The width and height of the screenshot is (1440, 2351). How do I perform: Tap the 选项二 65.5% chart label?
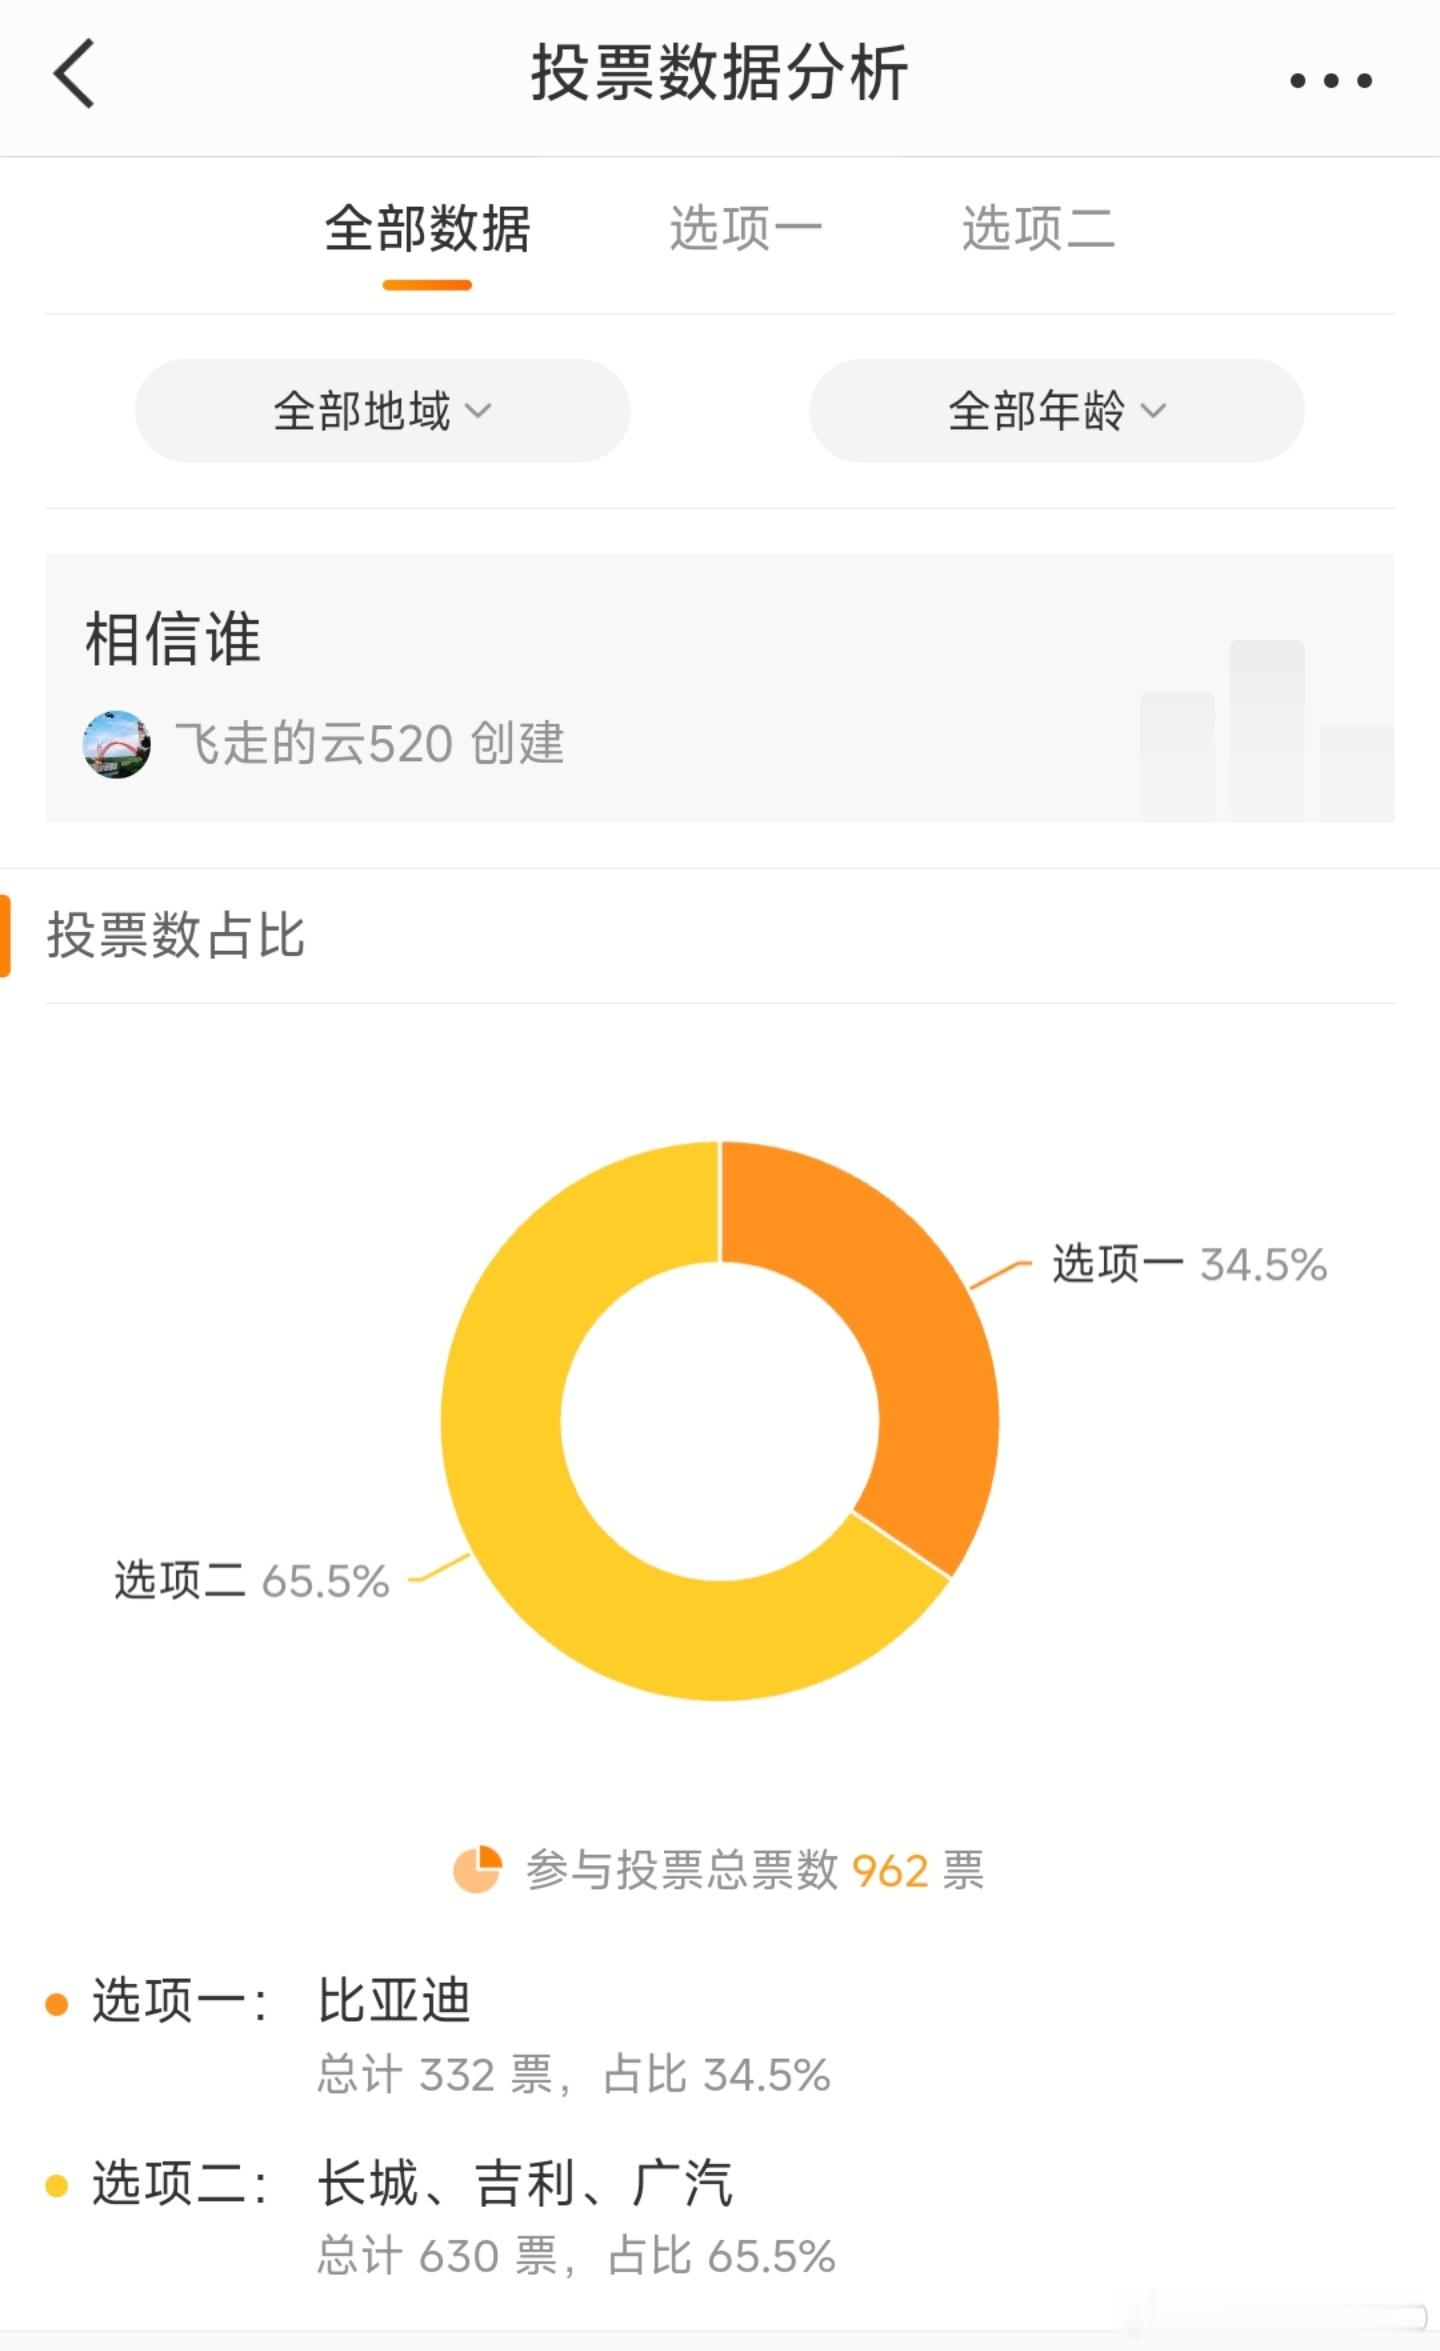point(251,1581)
